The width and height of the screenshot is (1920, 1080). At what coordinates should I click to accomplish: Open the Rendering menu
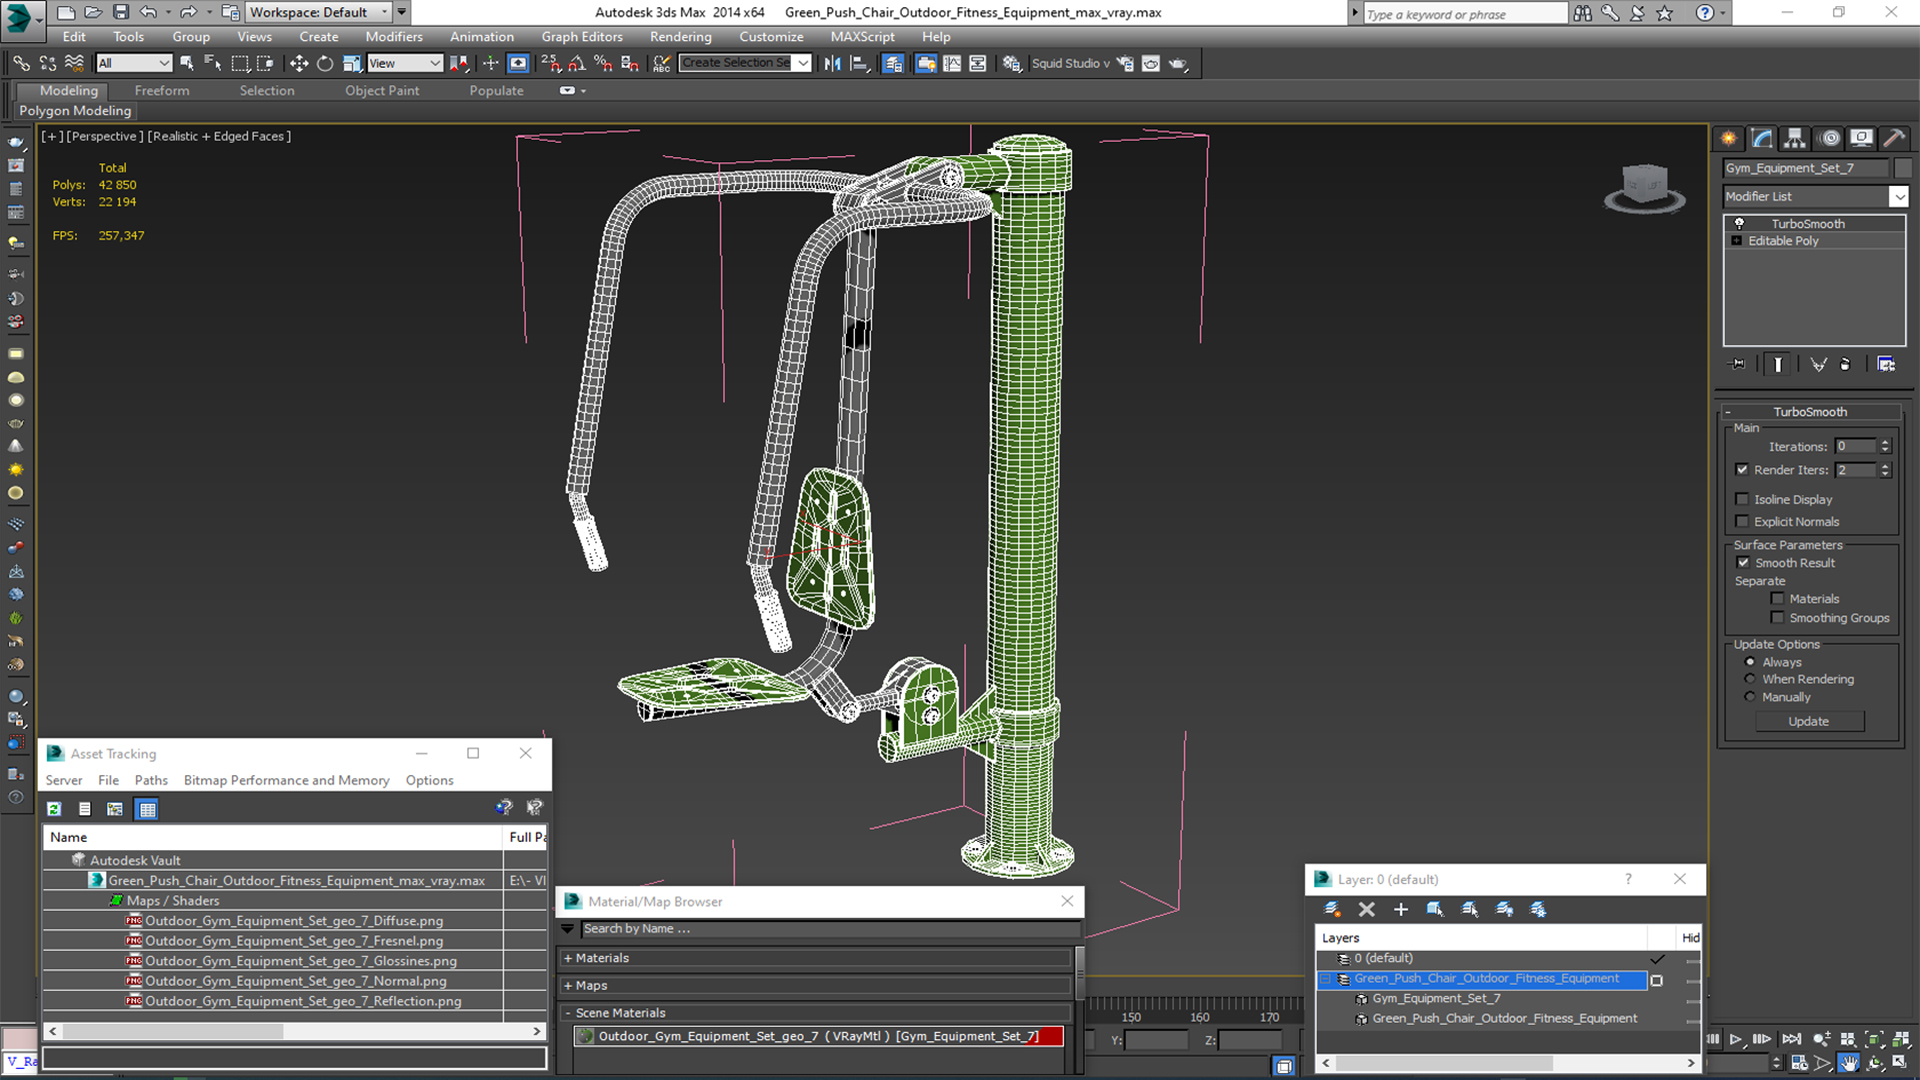681,37
